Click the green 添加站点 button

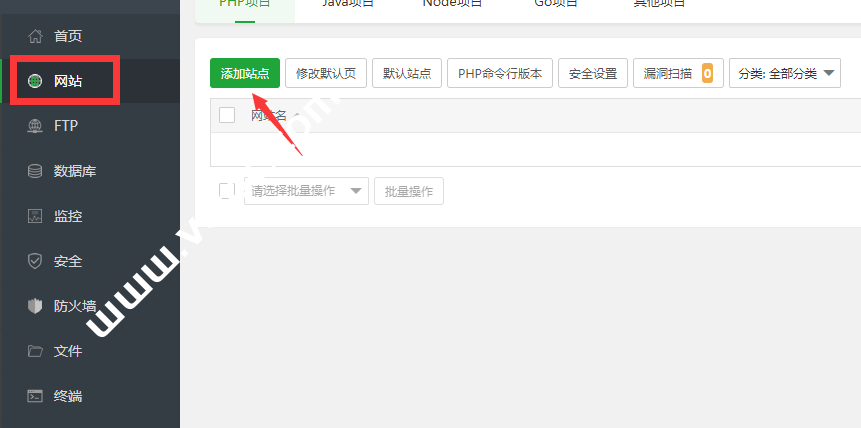[x=245, y=73]
